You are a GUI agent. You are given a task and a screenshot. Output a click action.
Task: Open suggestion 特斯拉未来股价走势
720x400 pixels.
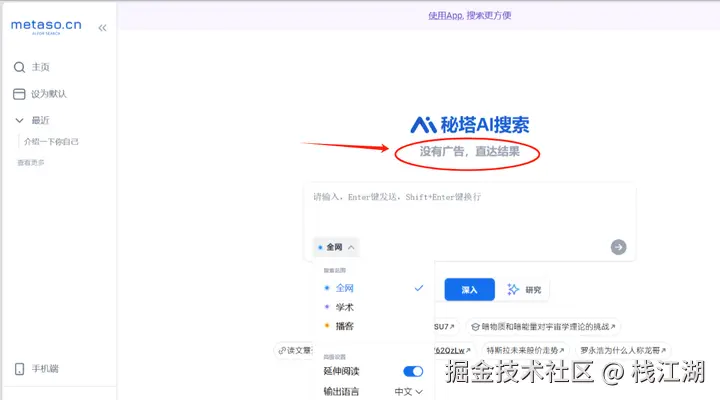525,350
